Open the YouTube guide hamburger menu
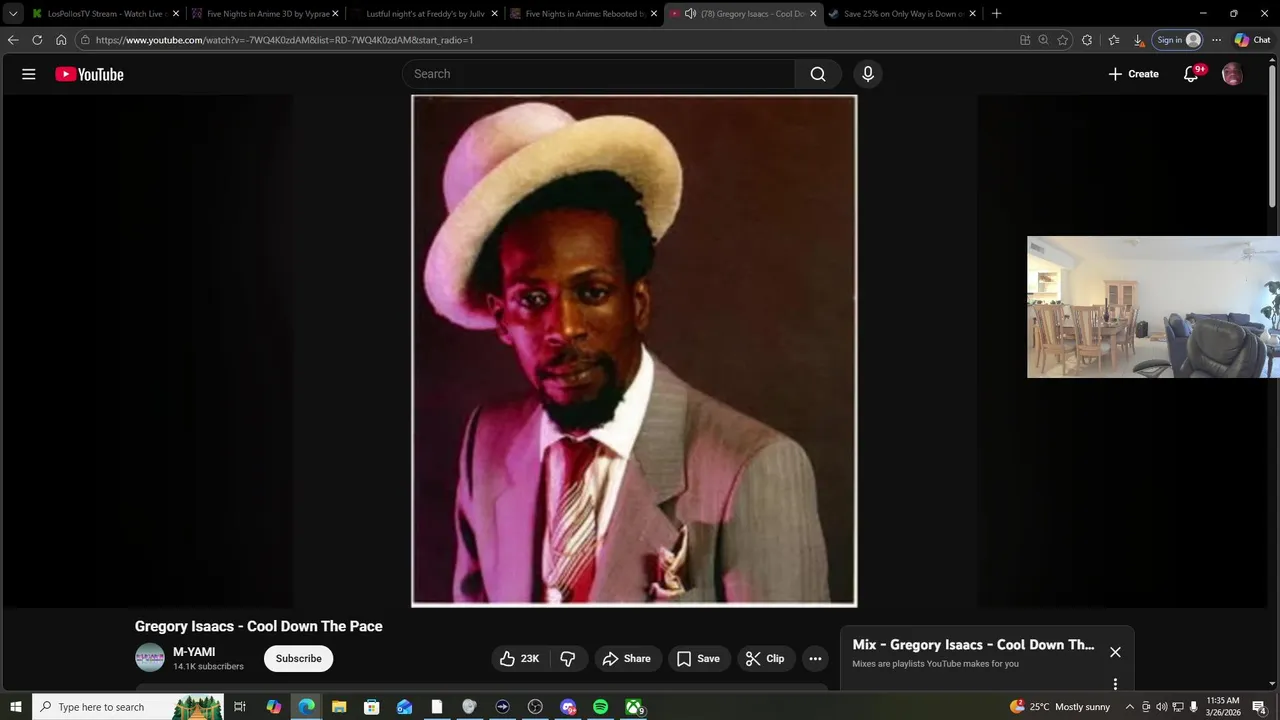This screenshot has width=1280, height=720. (x=29, y=74)
